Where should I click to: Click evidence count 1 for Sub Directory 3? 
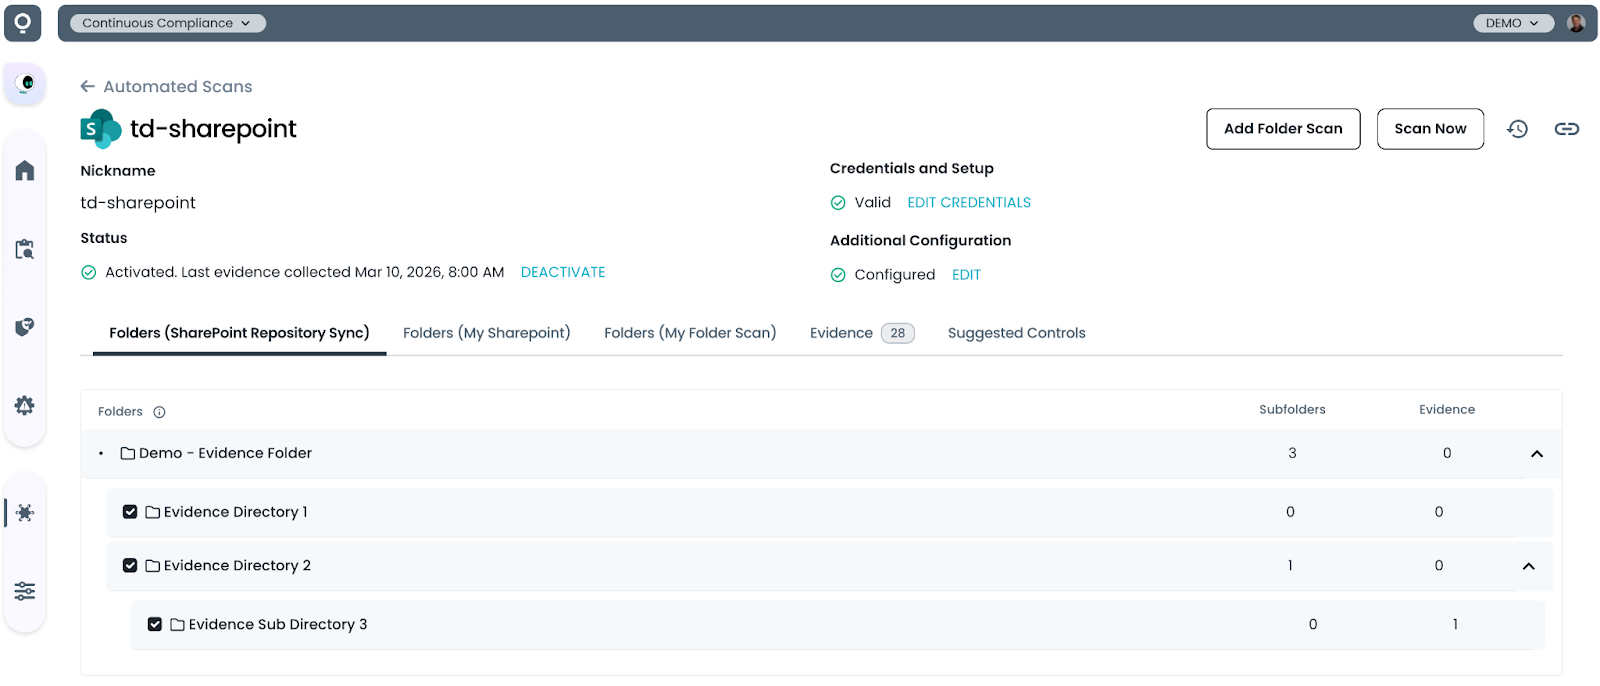coord(1455,625)
